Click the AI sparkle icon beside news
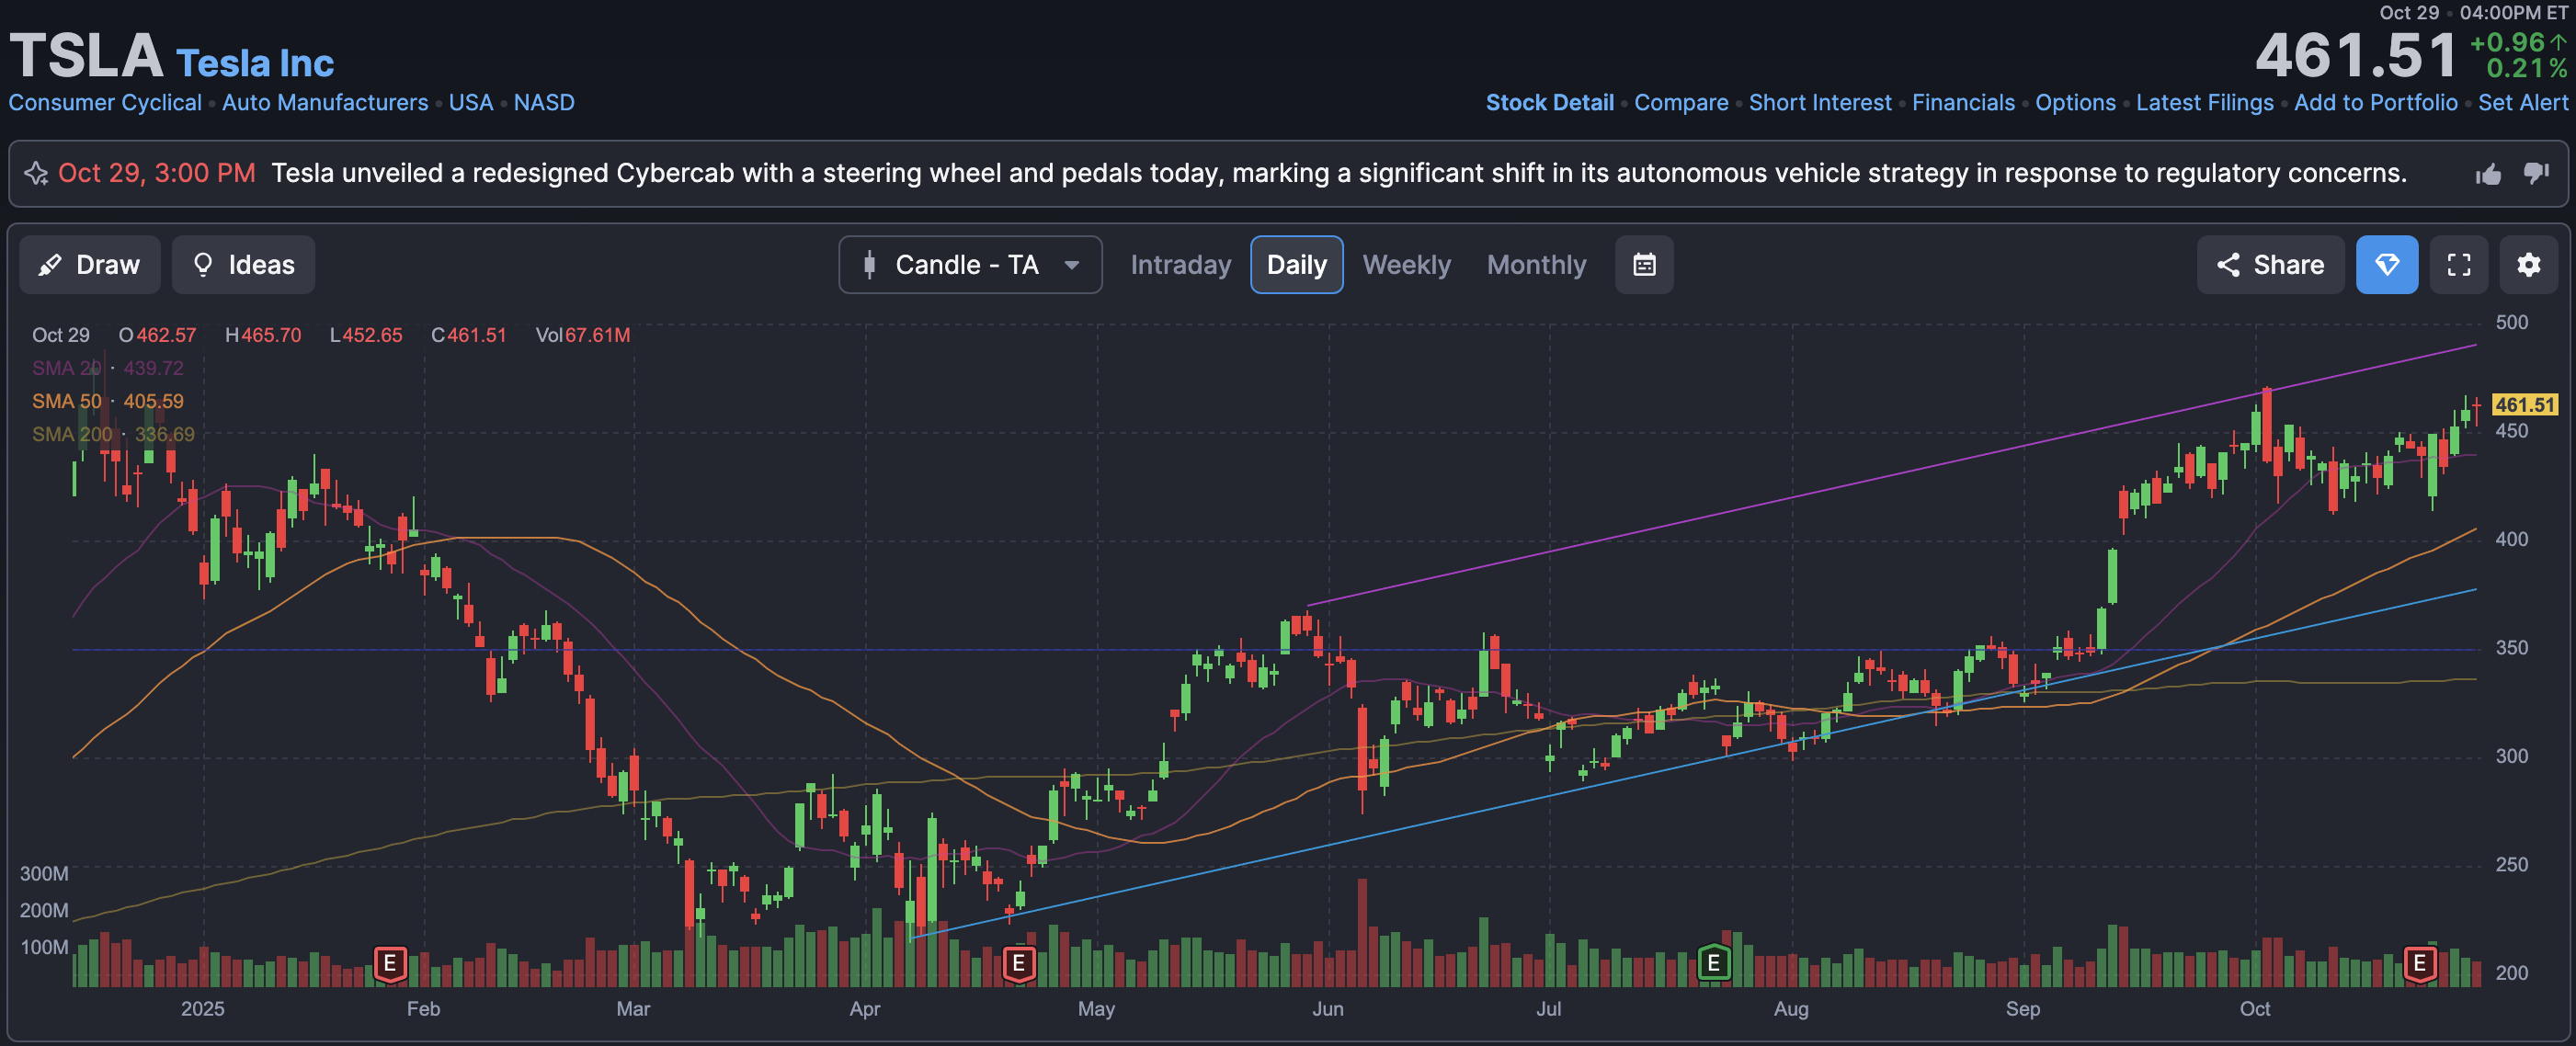The width and height of the screenshot is (2576, 1046). point(36,174)
